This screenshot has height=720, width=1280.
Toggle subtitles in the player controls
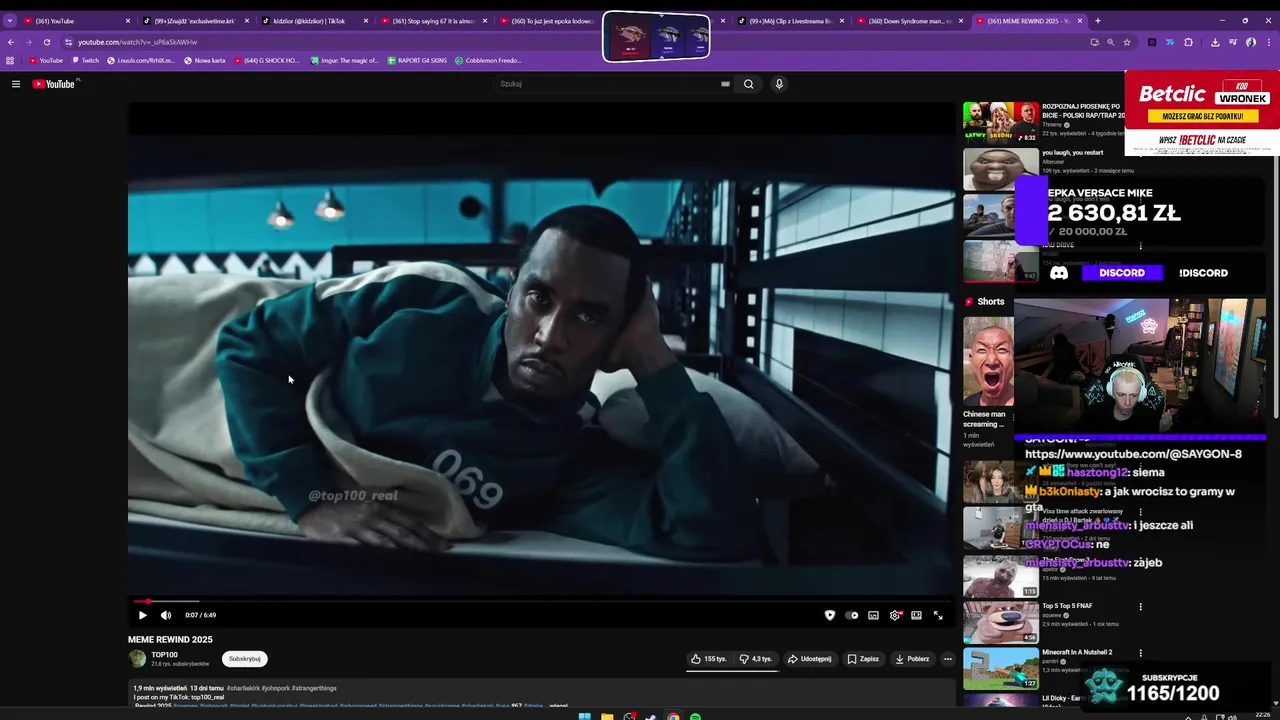tap(873, 615)
